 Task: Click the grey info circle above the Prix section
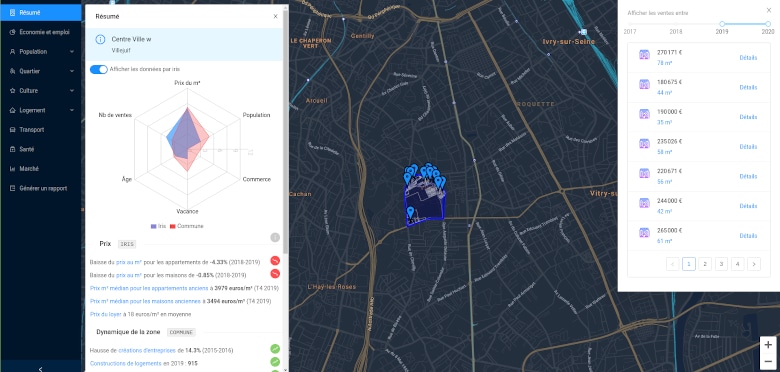pyautogui.click(x=275, y=237)
